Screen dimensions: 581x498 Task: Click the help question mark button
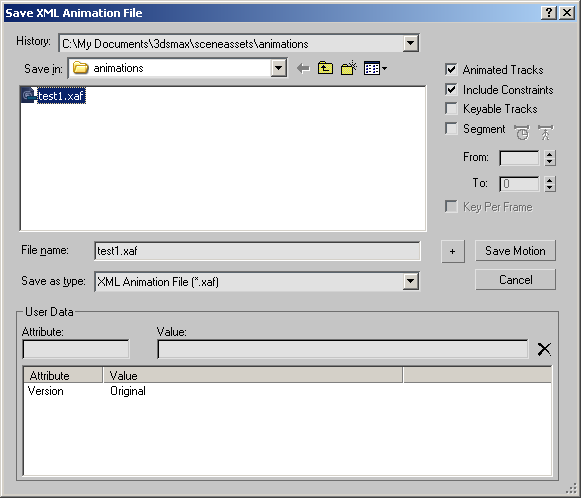click(549, 13)
